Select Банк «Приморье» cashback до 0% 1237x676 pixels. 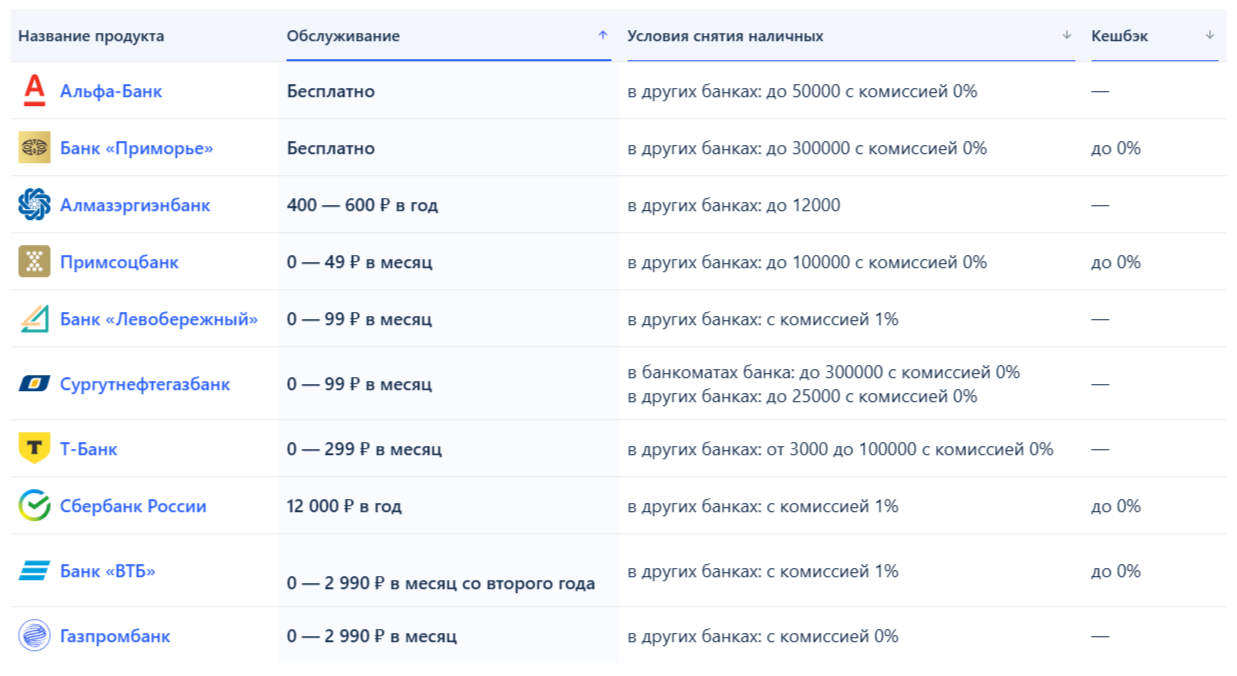coord(1116,148)
